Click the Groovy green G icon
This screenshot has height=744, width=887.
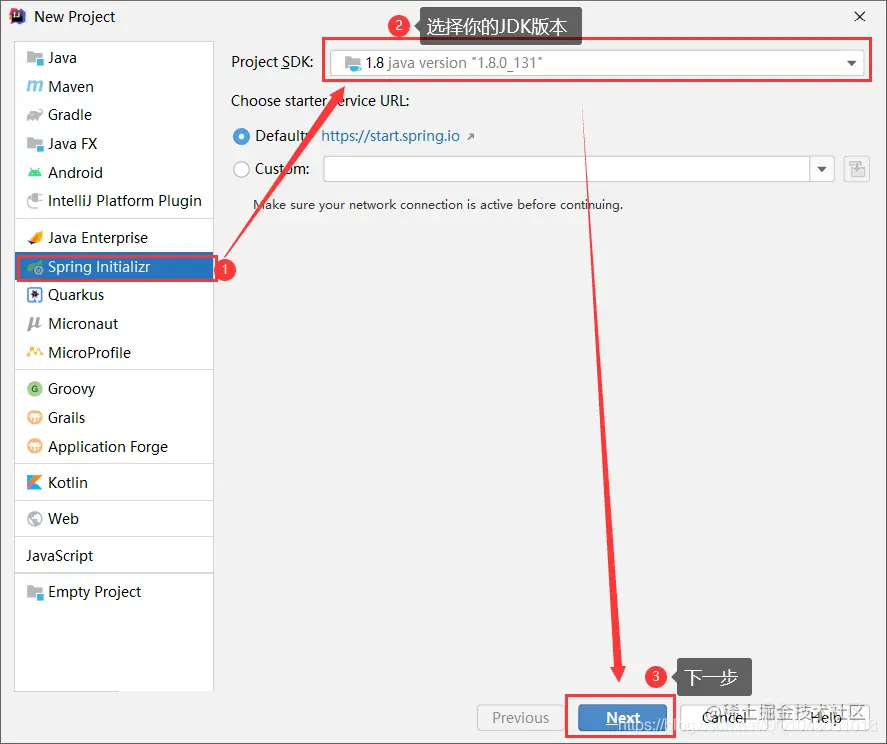[x=35, y=389]
